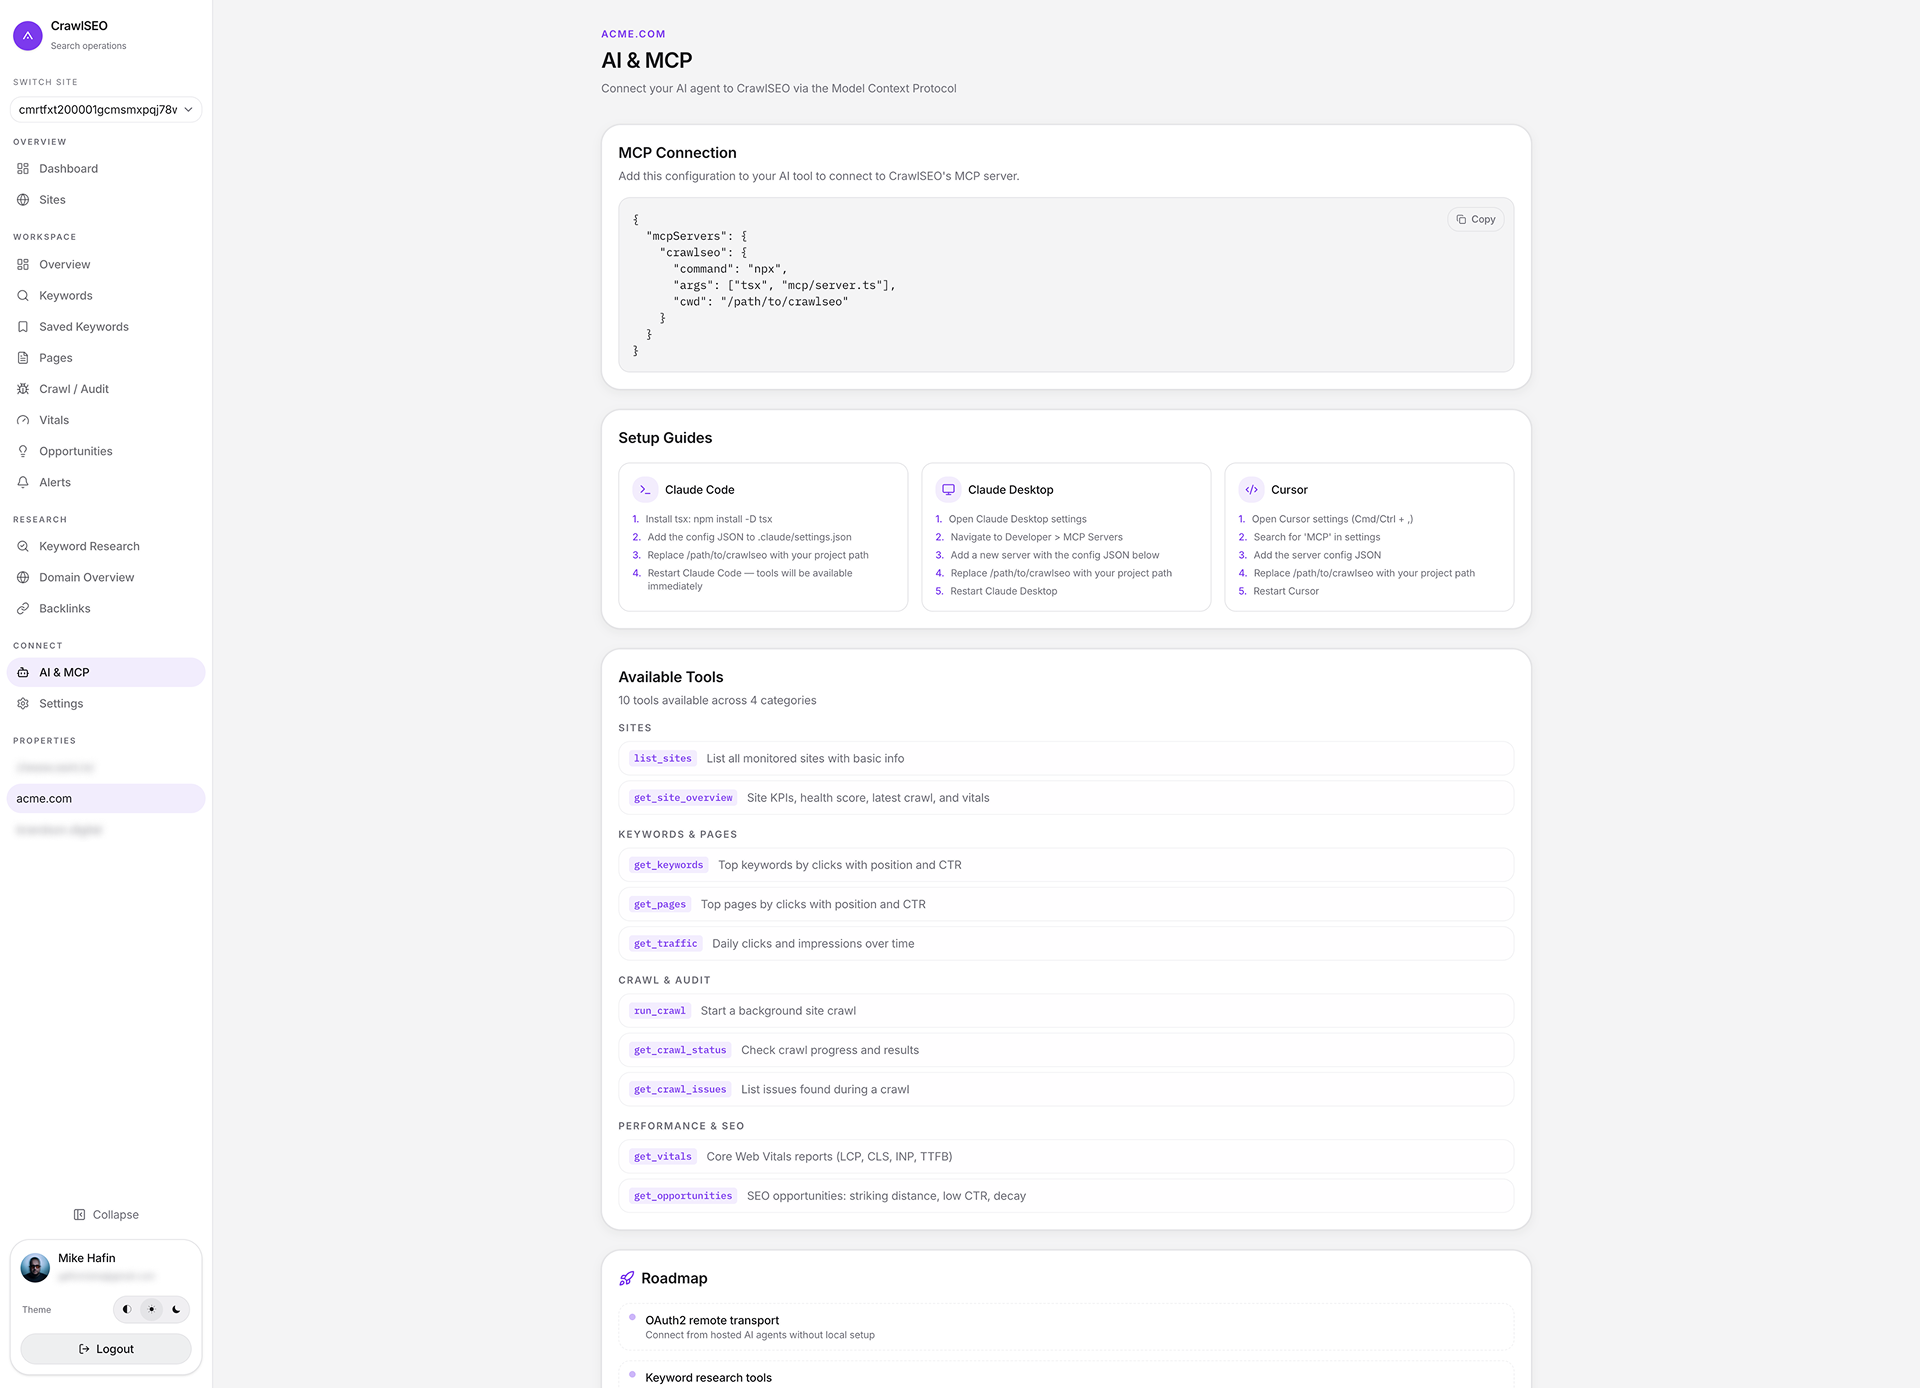Image resolution: width=1920 pixels, height=1388 pixels.
Task: Click the Keyword Research search icon
Action: coord(23,546)
